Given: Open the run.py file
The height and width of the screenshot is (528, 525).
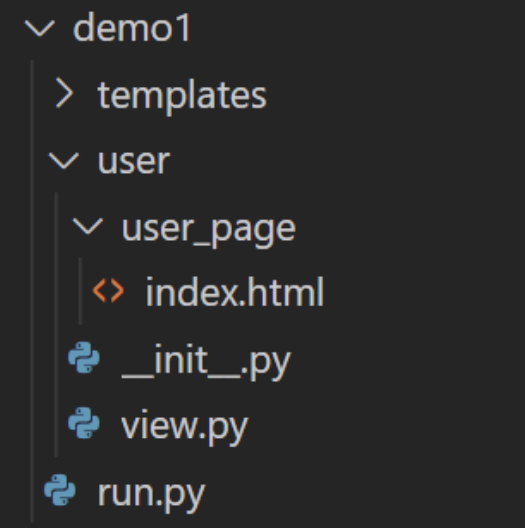Looking at the screenshot, I should [x=151, y=494].
